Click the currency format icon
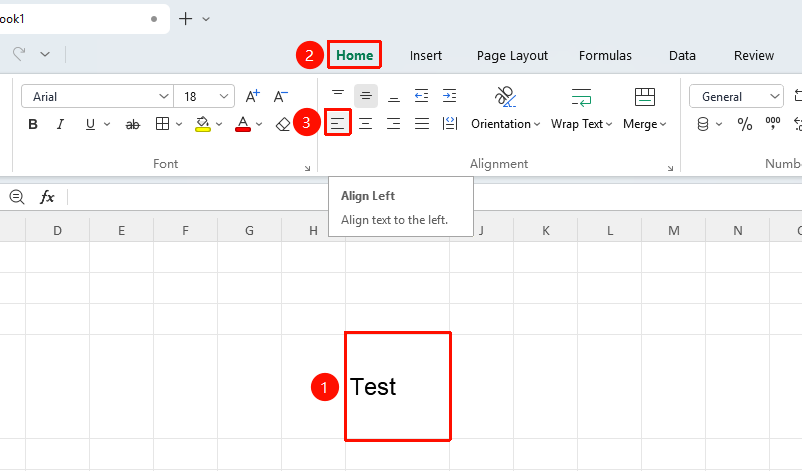The height and width of the screenshot is (471, 802). 703,124
